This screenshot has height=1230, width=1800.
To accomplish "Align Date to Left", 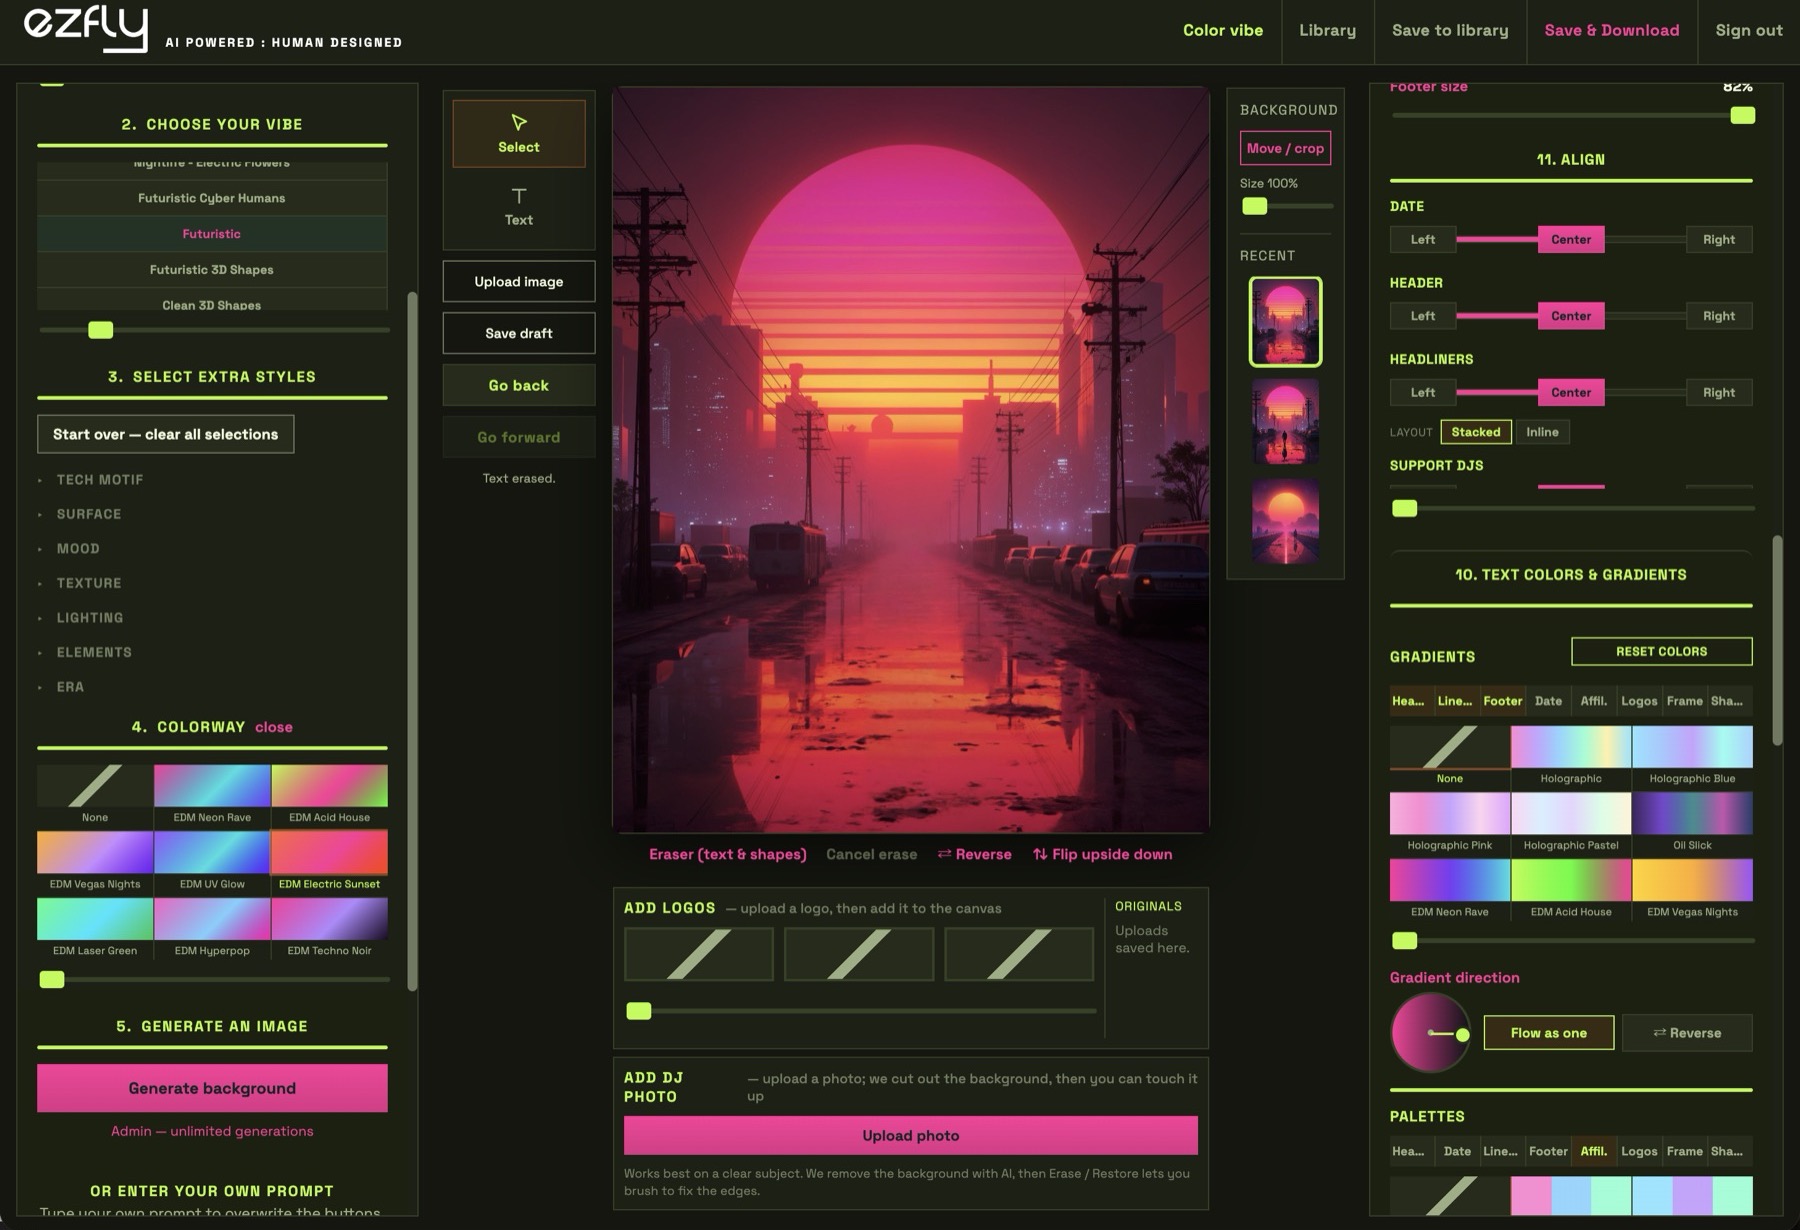I will (1422, 240).
